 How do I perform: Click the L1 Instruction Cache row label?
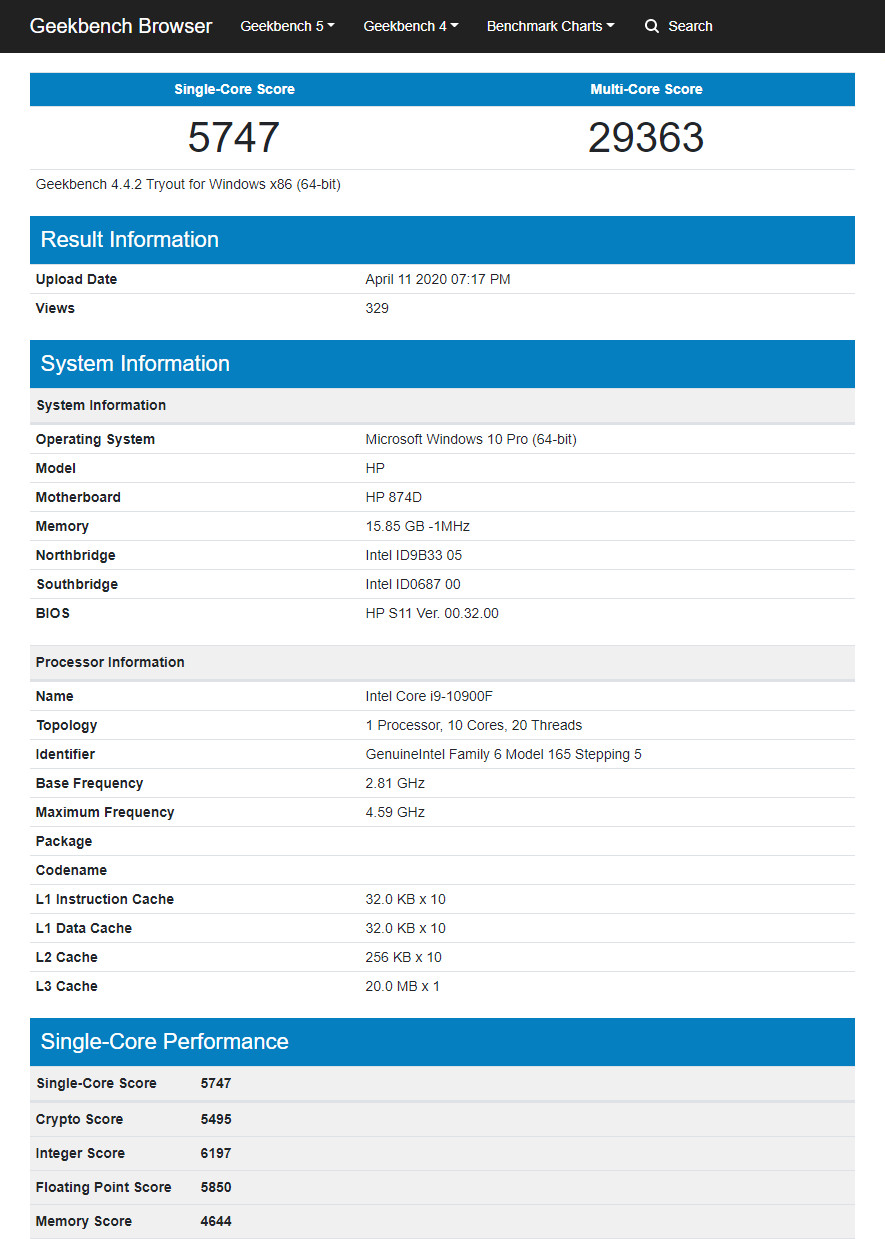(105, 899)
